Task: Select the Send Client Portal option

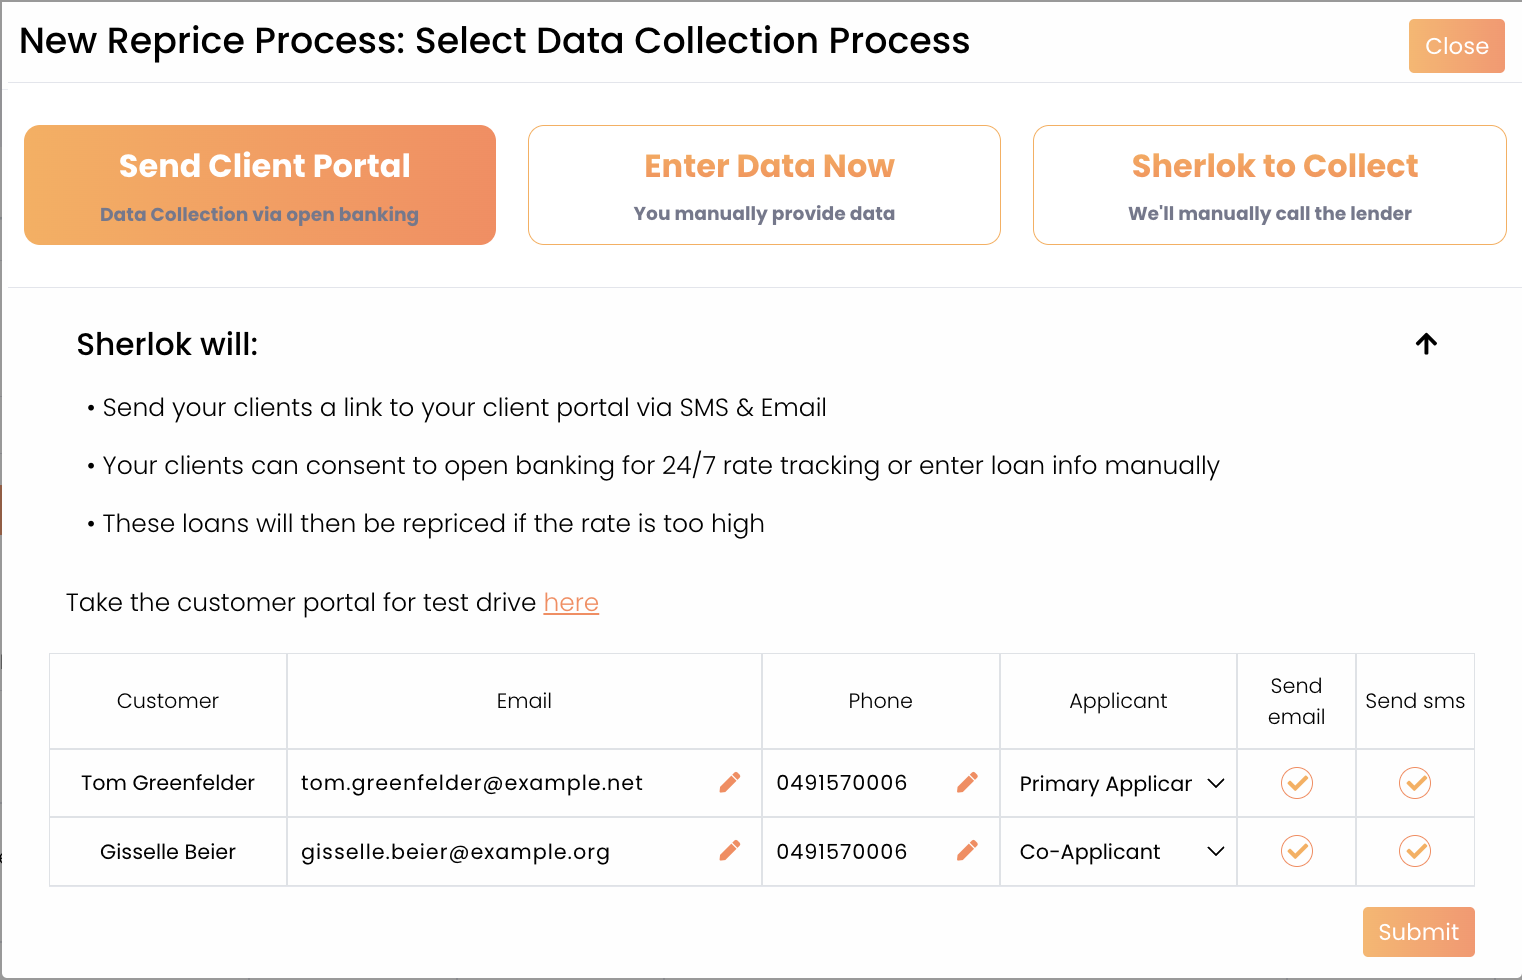Action: coord(260,185)
